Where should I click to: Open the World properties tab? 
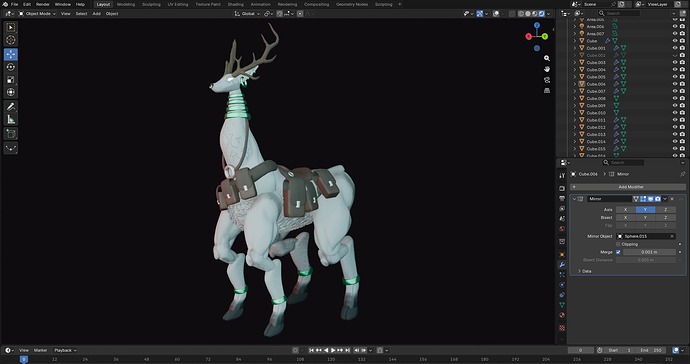(562, 228)
